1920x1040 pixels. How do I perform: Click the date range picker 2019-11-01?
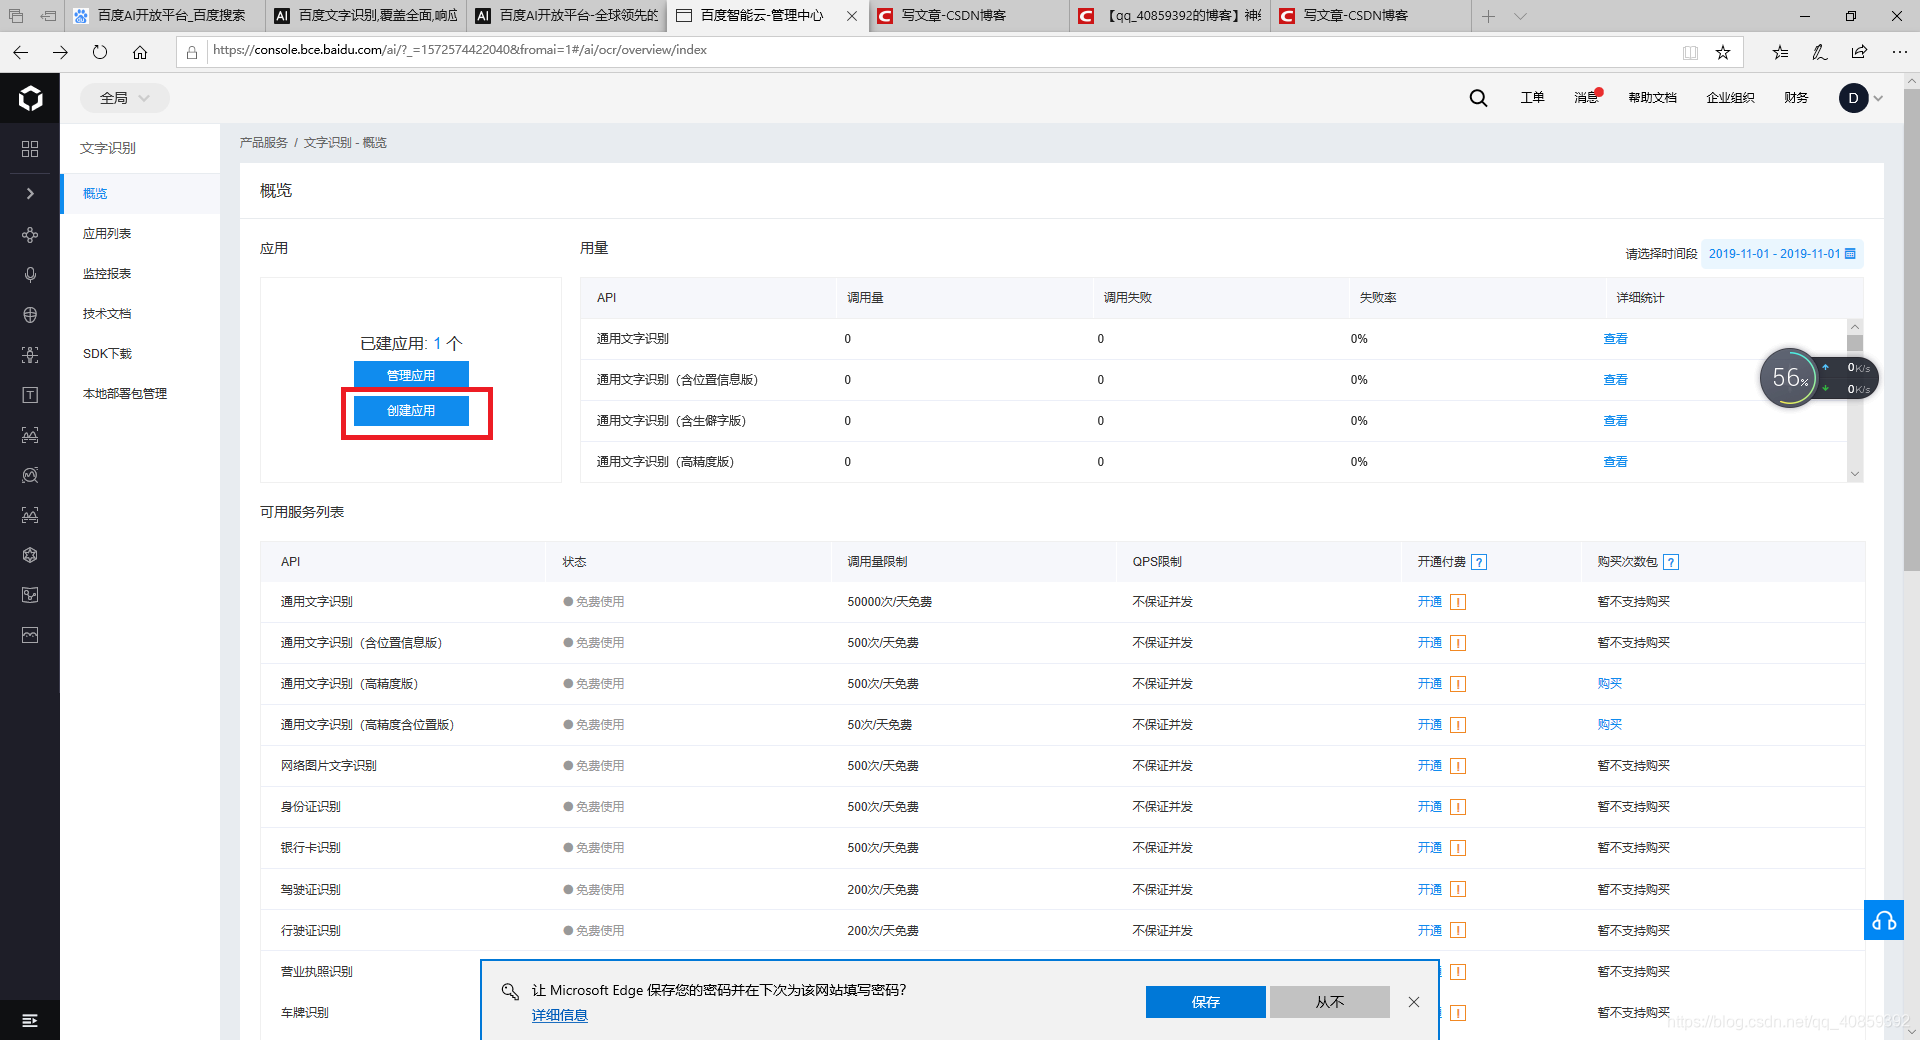pos(1782,254)
